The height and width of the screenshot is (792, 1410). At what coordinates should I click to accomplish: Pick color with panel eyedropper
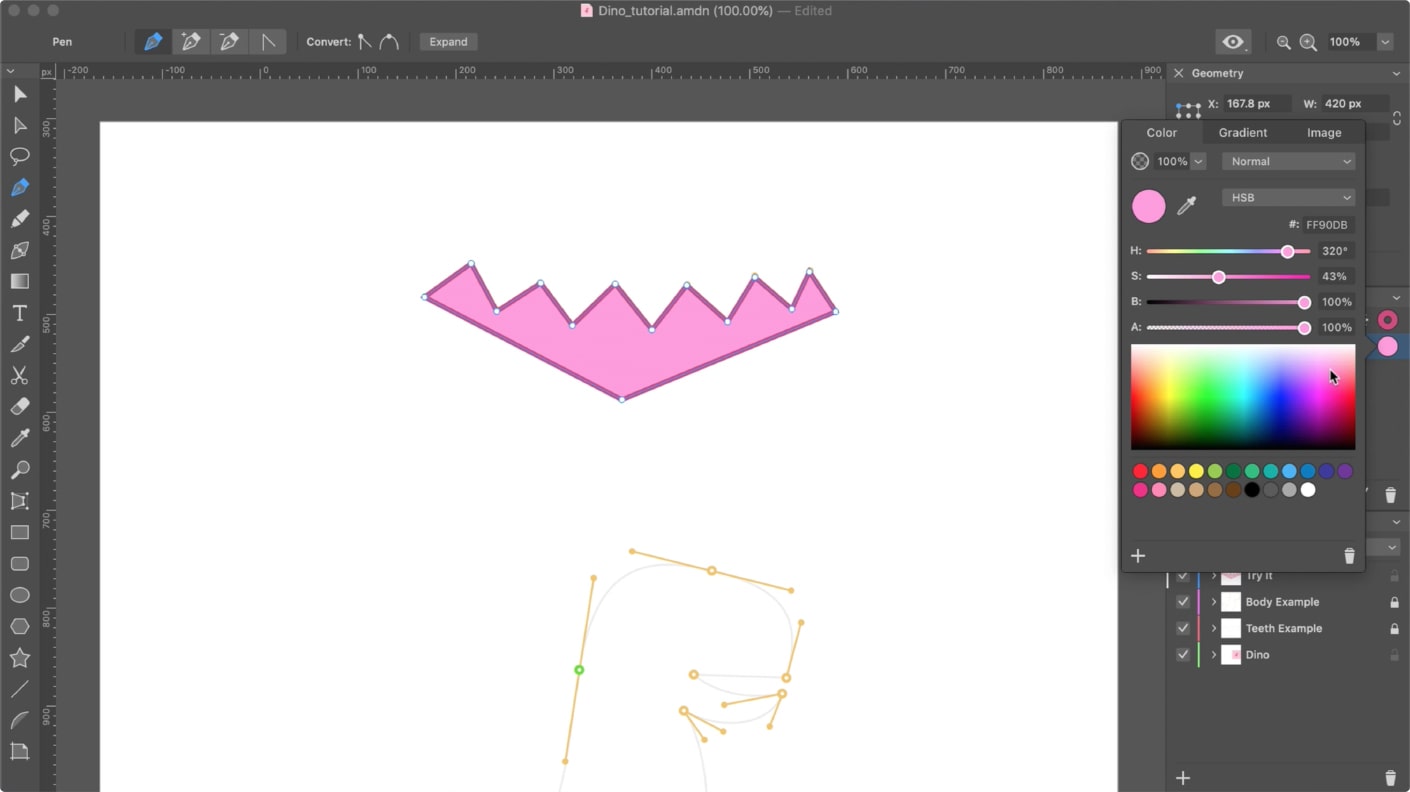click(1187, 206)
